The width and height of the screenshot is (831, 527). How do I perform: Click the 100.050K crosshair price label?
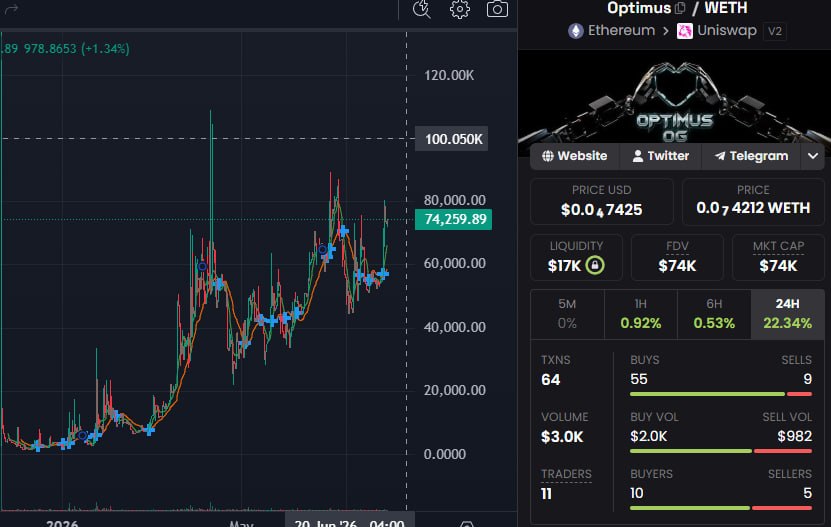pos(452,139)
